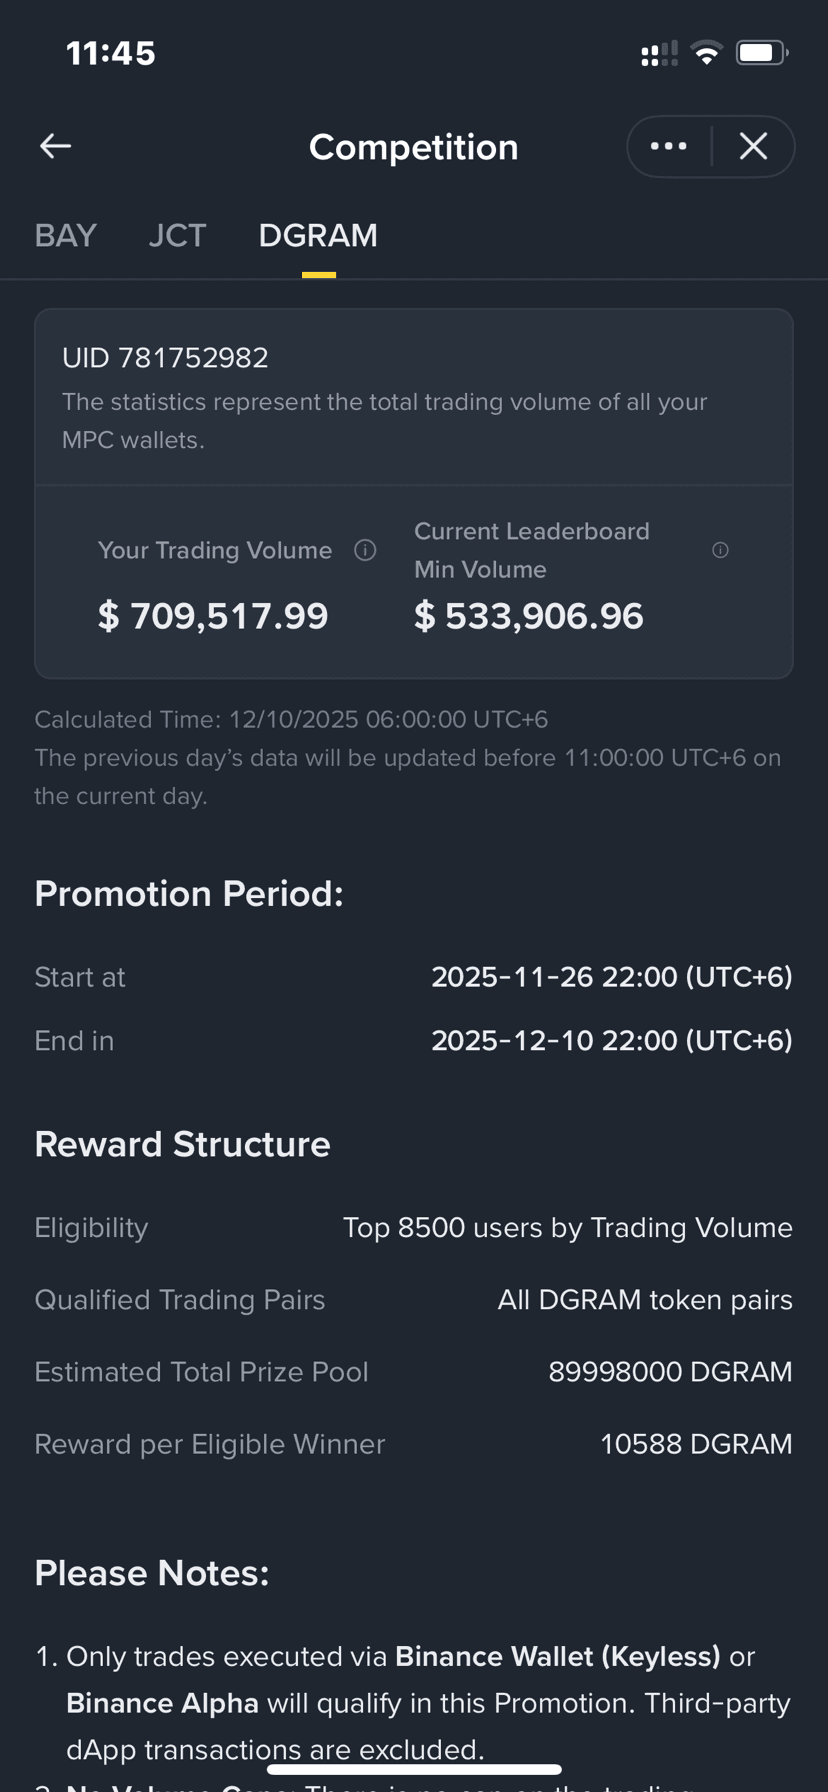Screen dimensions: 828x1792
Task: Close the Competition mini app
Action: (x=753, y=146)
